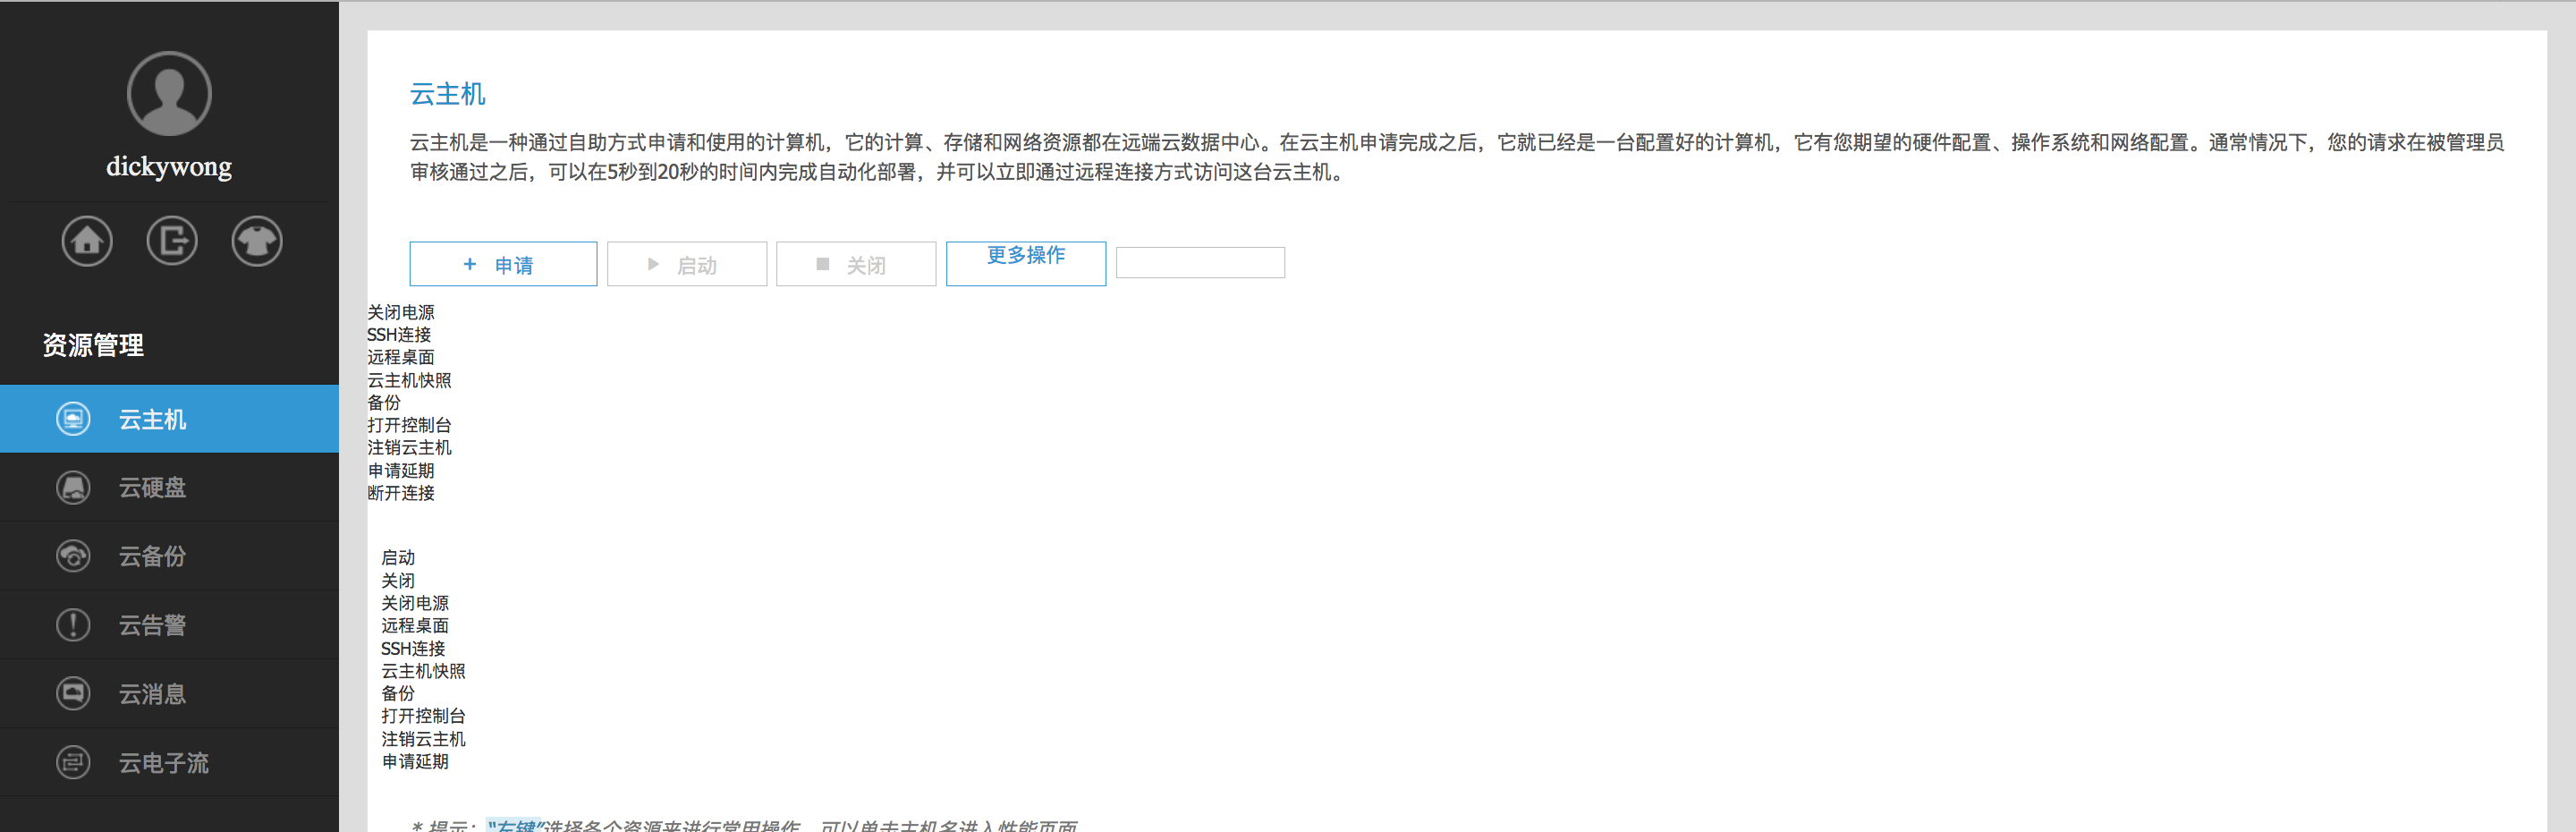
Task: Open the theme skin T-shirt icon
Action: tap(257, 241)
